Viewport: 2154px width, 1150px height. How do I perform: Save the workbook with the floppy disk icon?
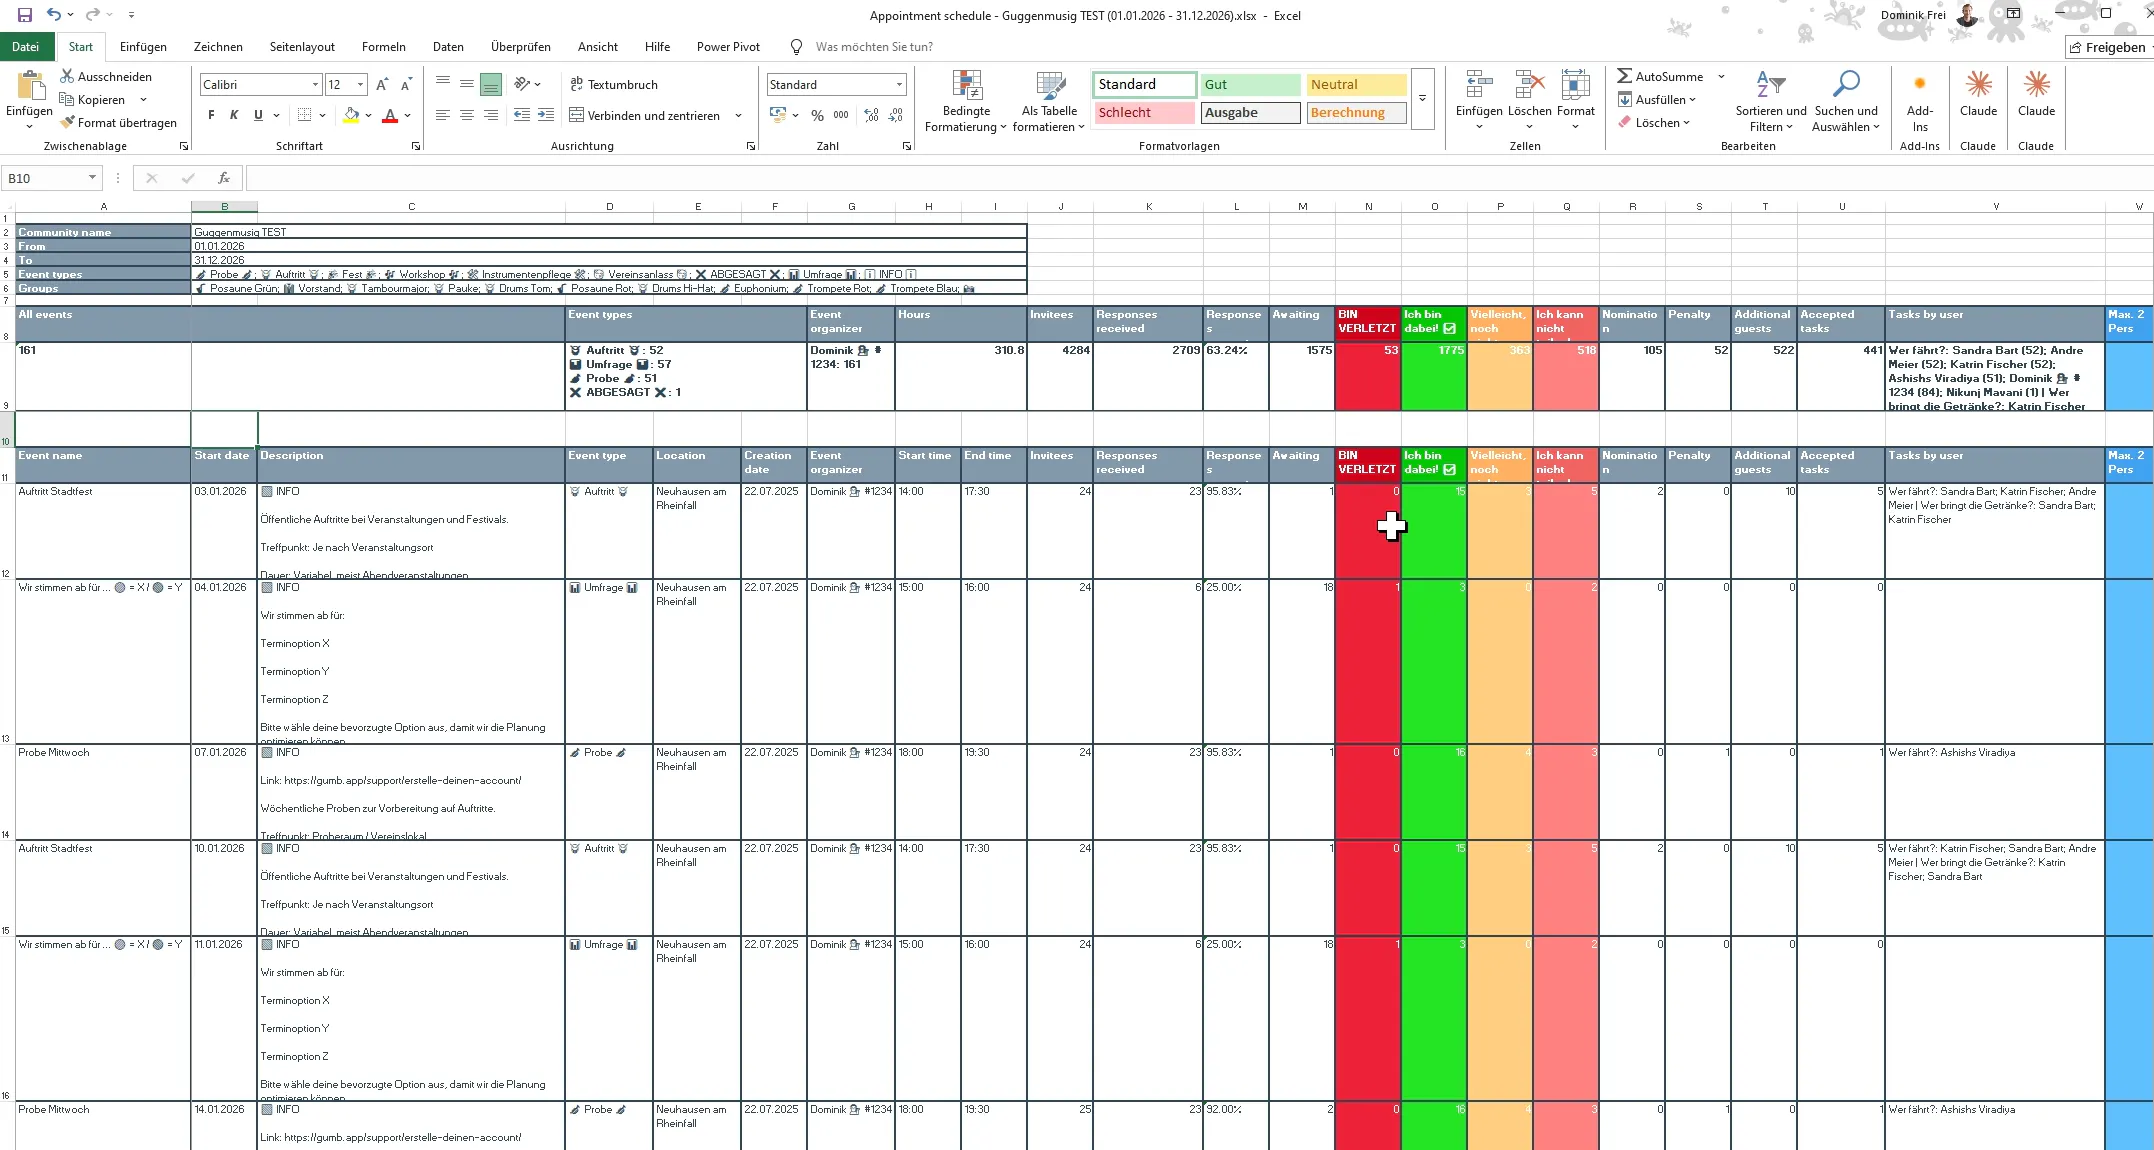click(25, 15)
